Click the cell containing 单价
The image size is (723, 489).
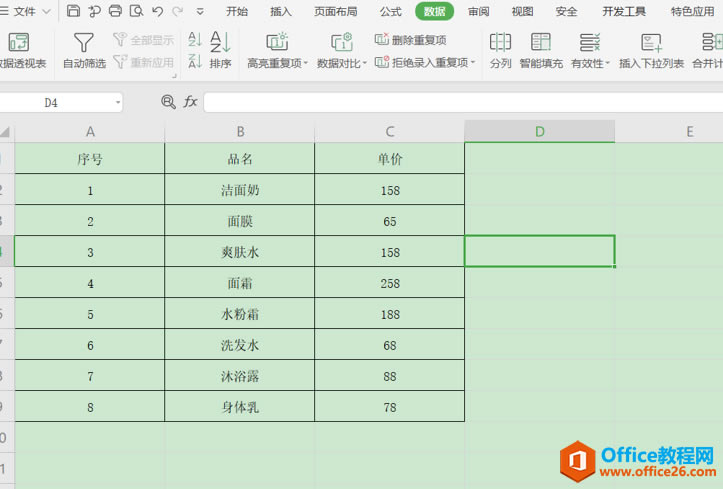pos(390,159)
